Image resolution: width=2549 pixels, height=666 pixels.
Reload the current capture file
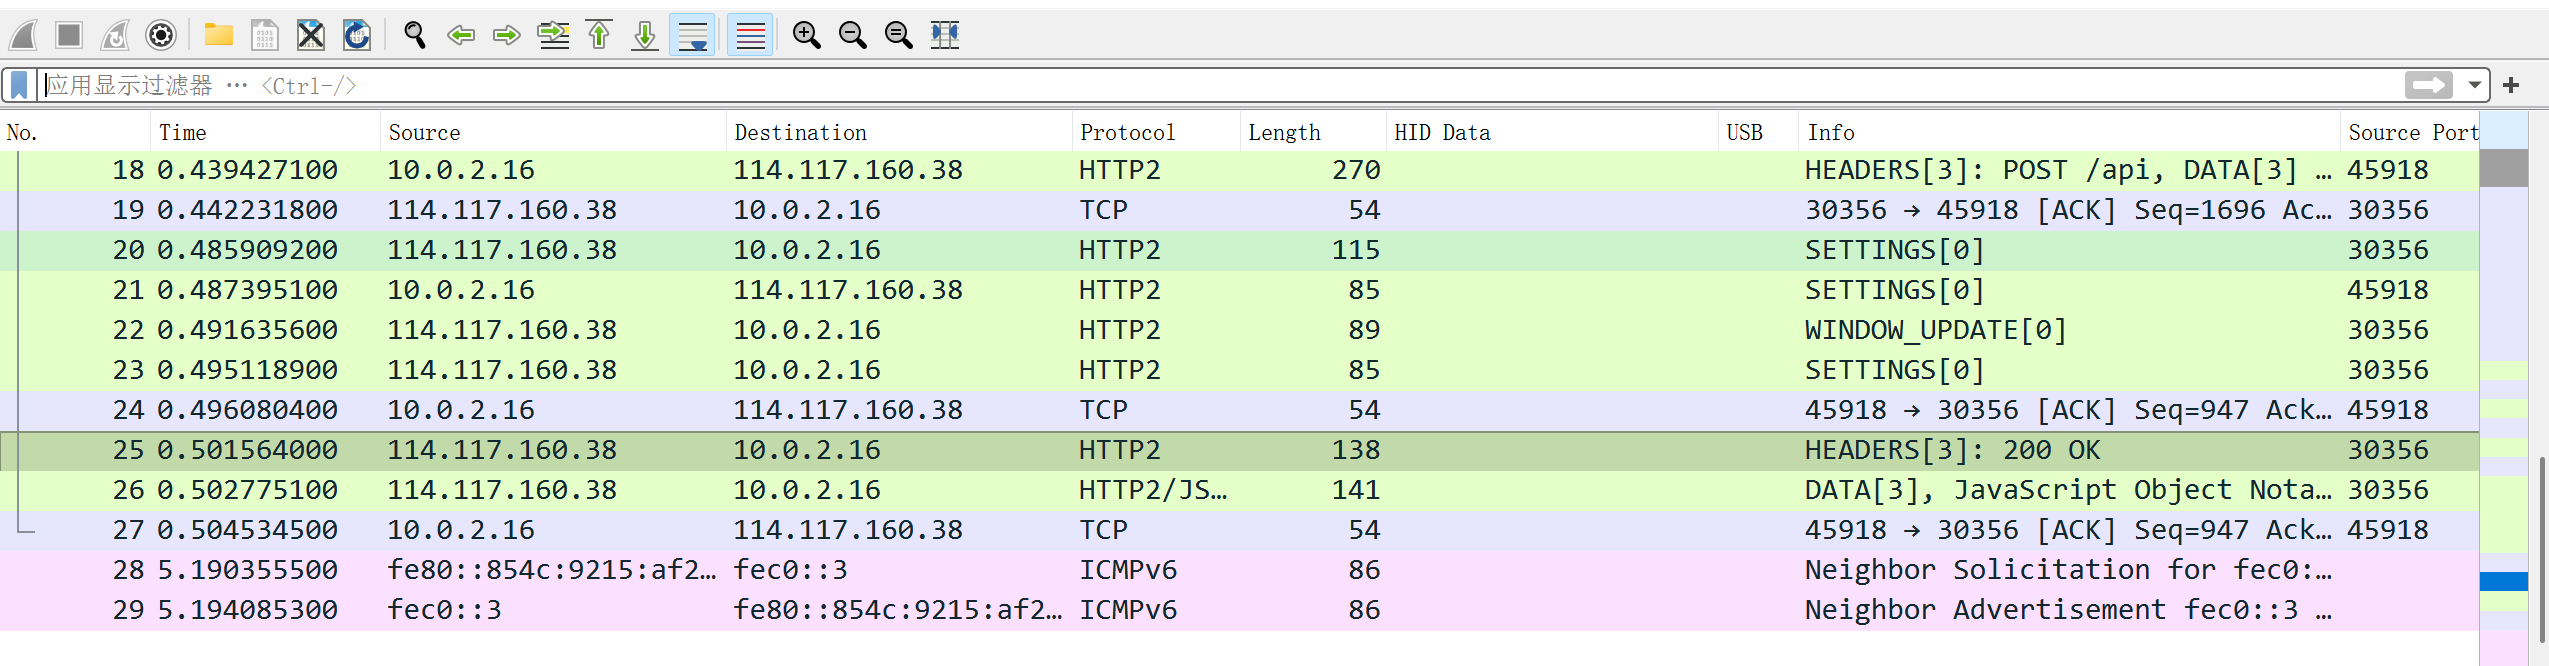357,36
